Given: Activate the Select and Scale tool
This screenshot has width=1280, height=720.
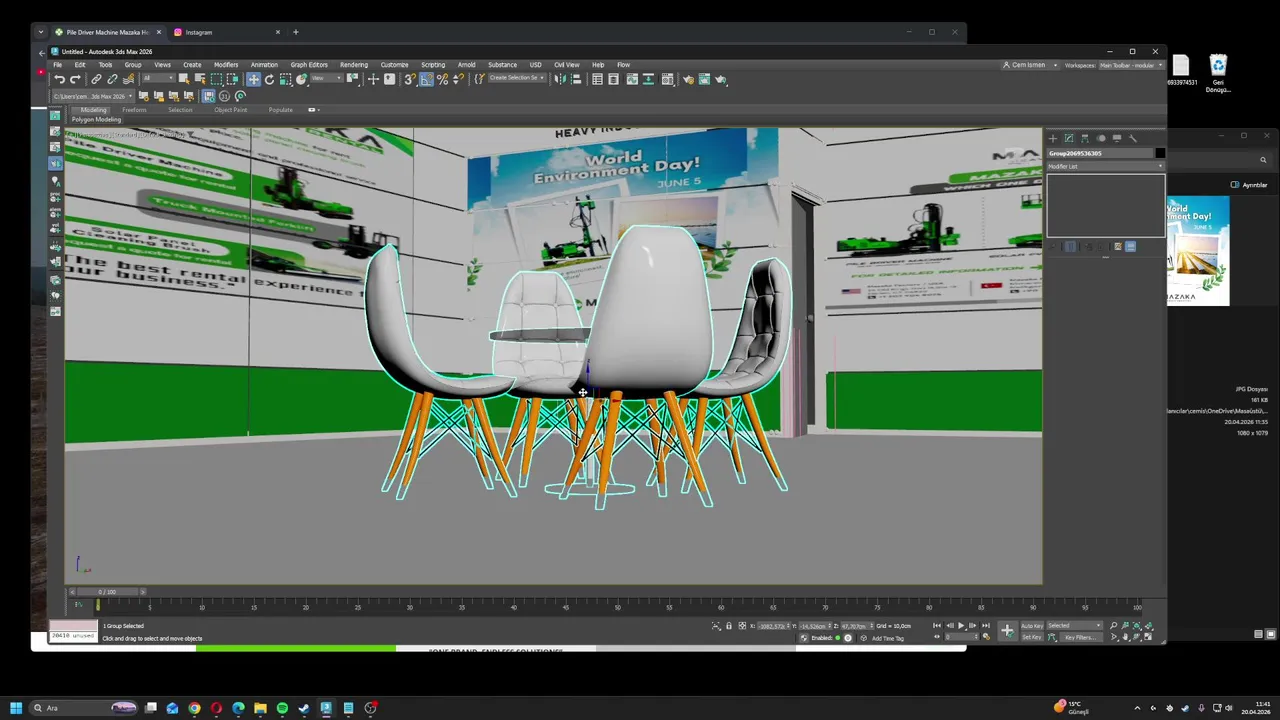Looking at the screenshot, I should (x=285, y=79).
